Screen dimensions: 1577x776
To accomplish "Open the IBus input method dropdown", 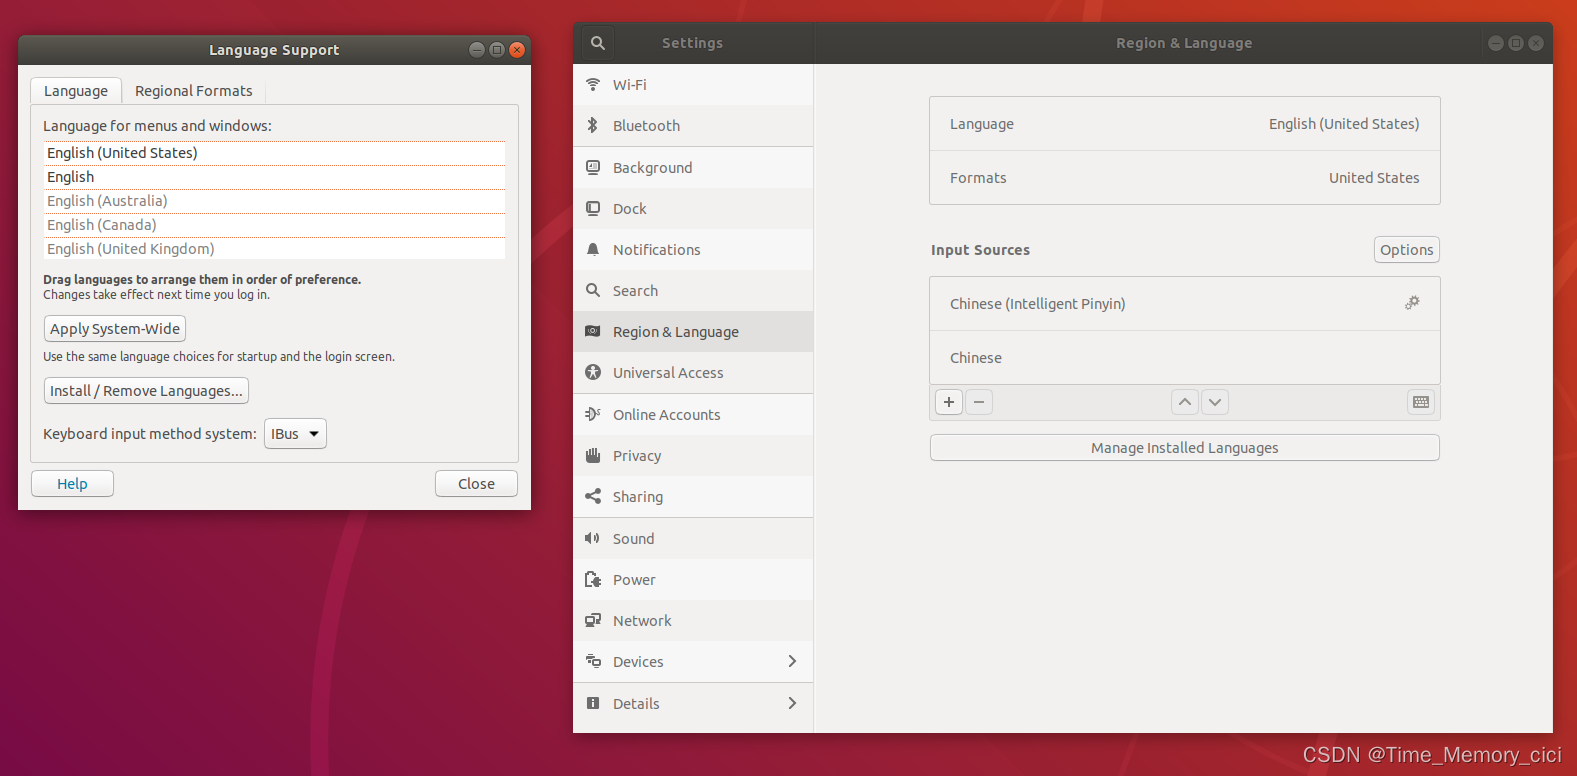I will [295, 434].
